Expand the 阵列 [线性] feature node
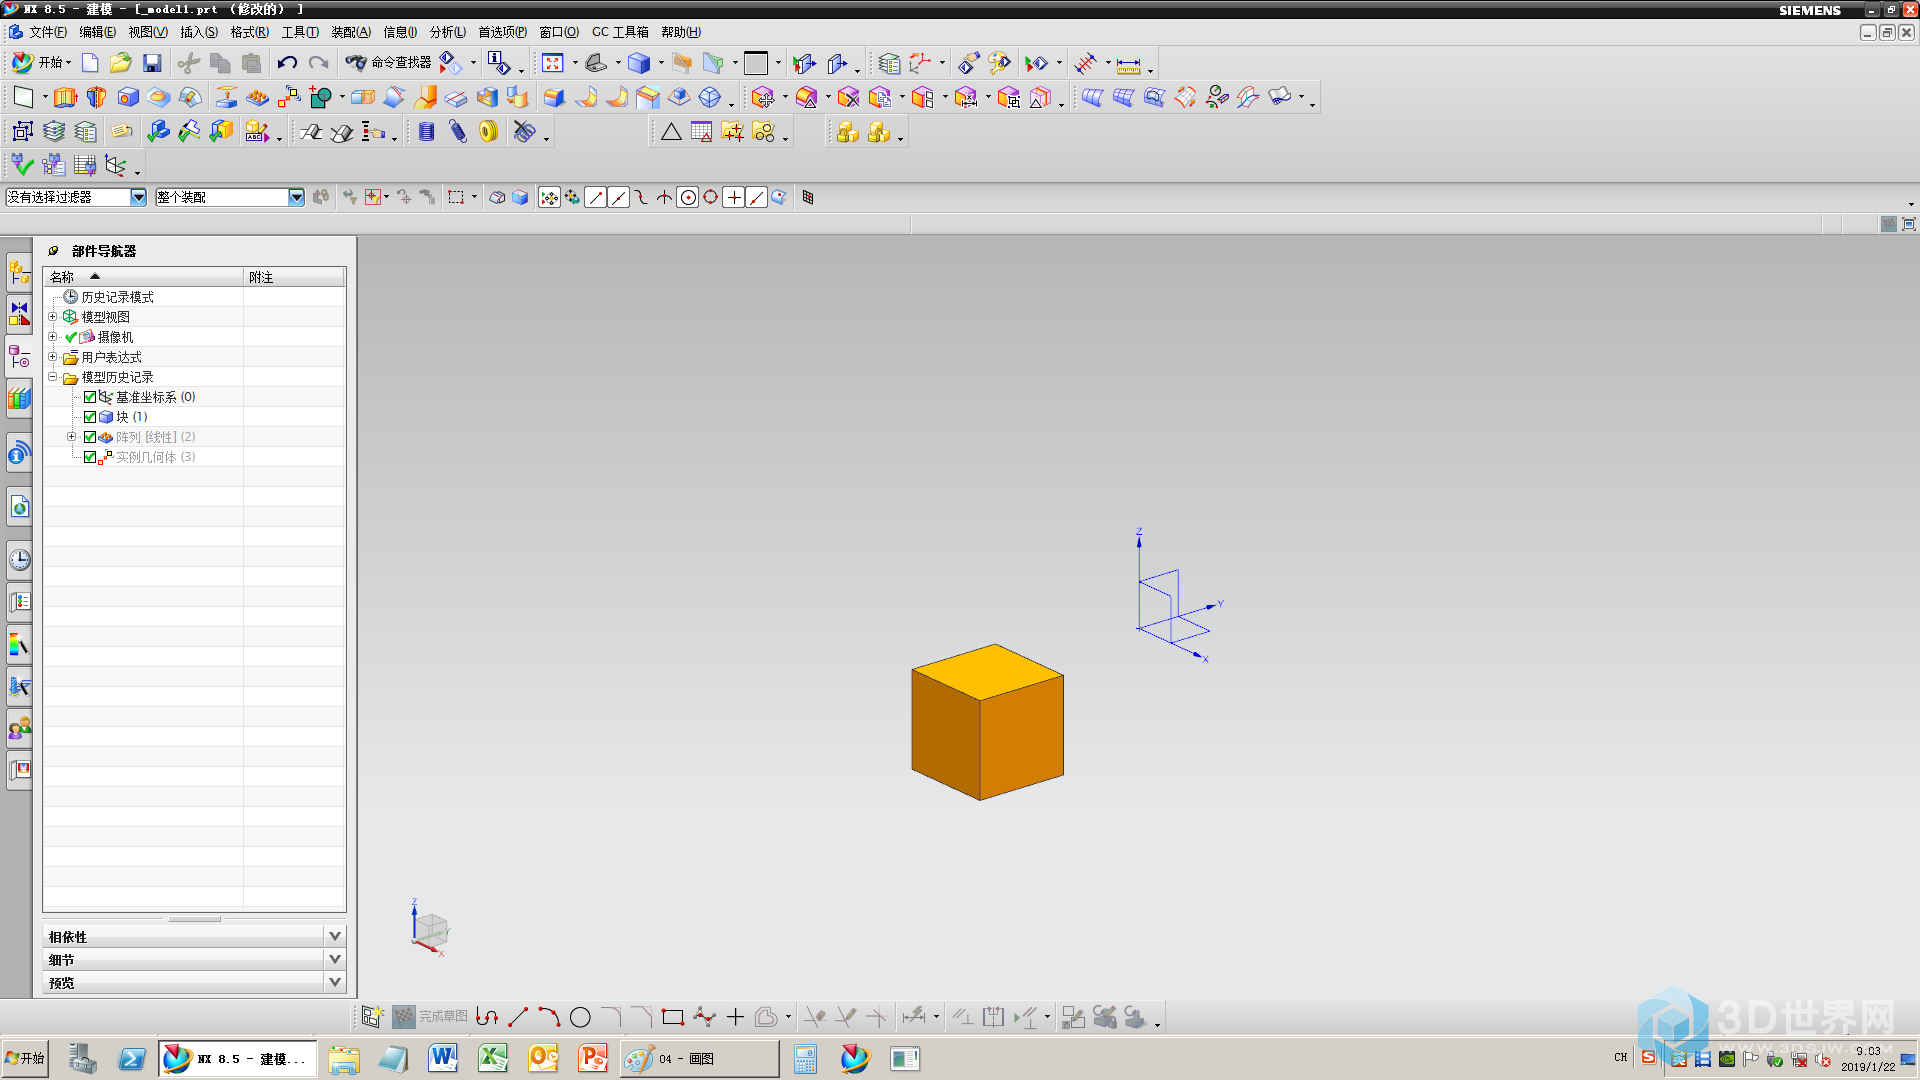This screenshot has height=1080, width=1920. click(x=71, y=437)
